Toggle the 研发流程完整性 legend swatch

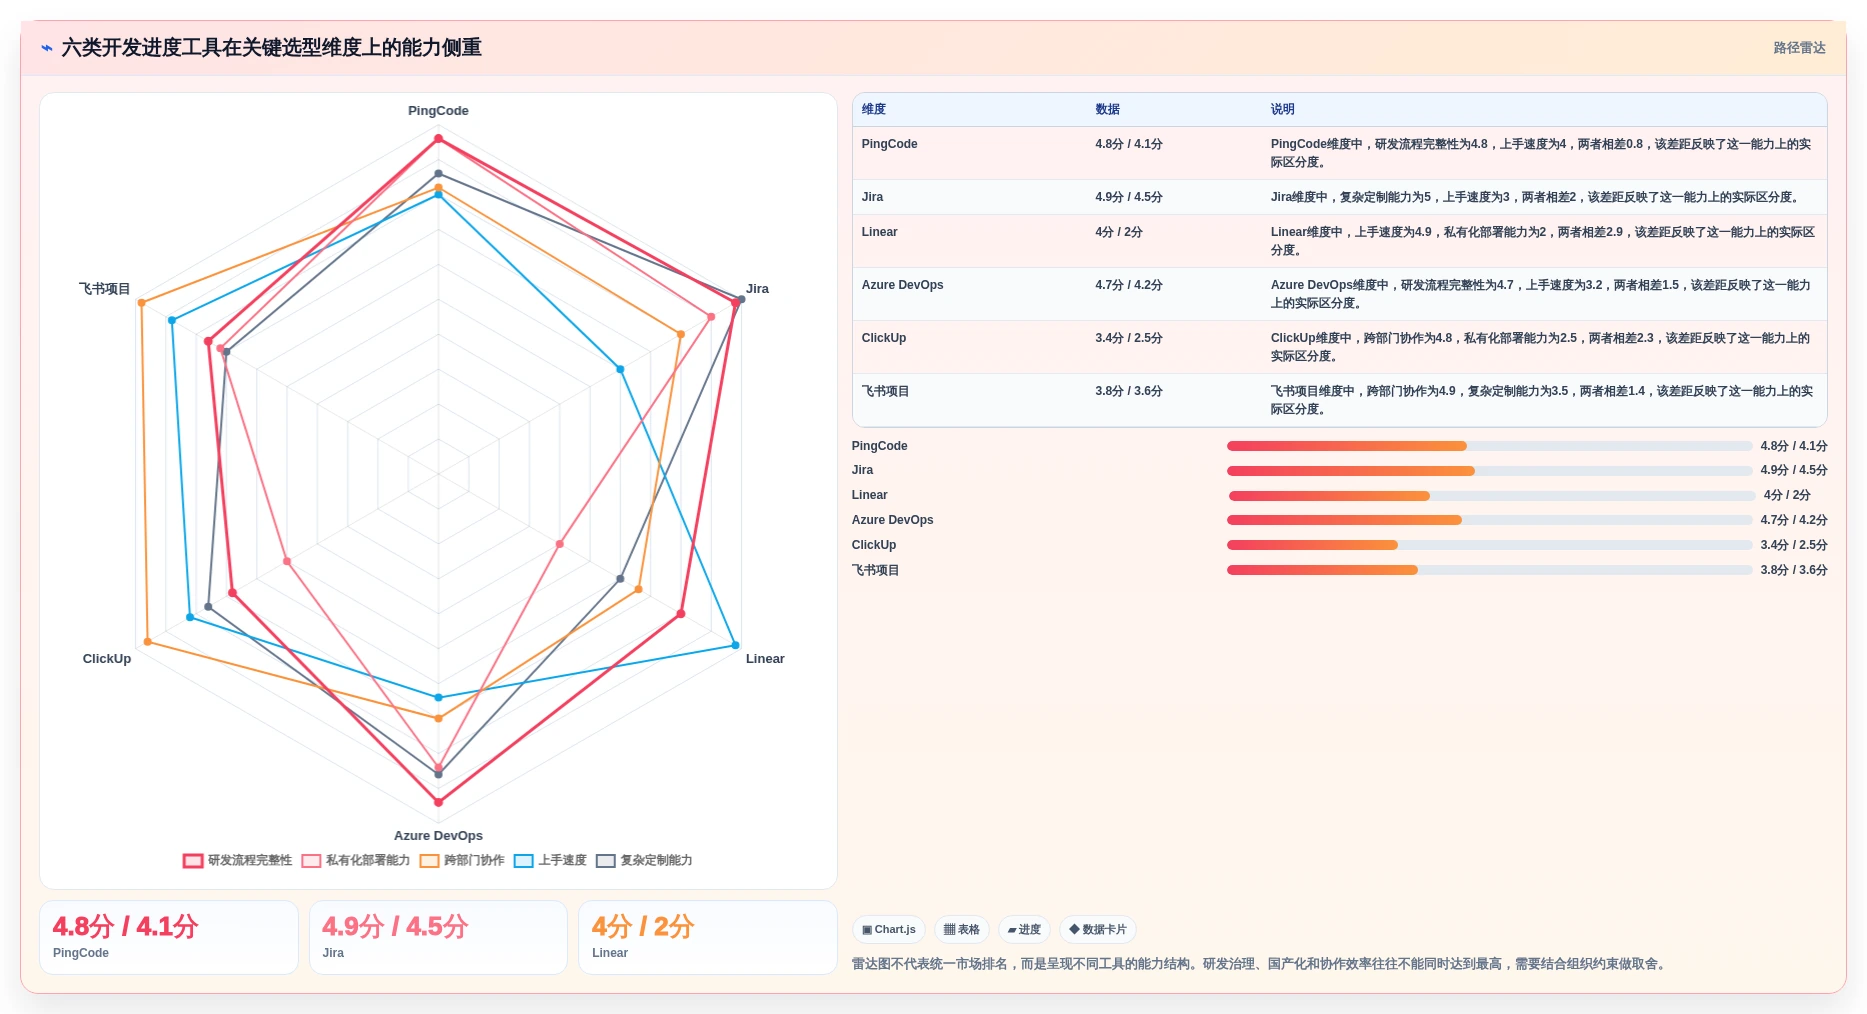pos(193,861)
